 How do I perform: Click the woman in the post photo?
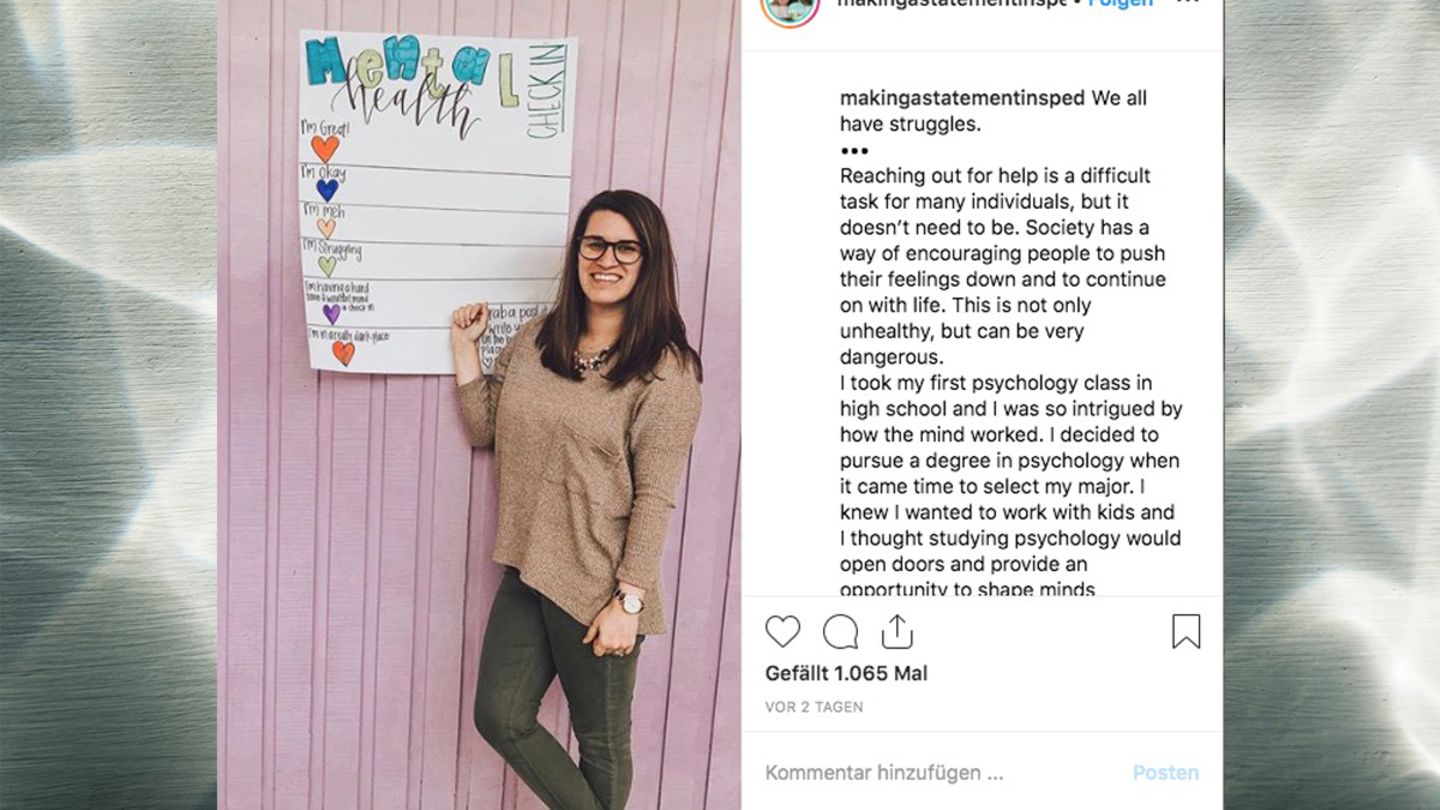pos(590,450)
